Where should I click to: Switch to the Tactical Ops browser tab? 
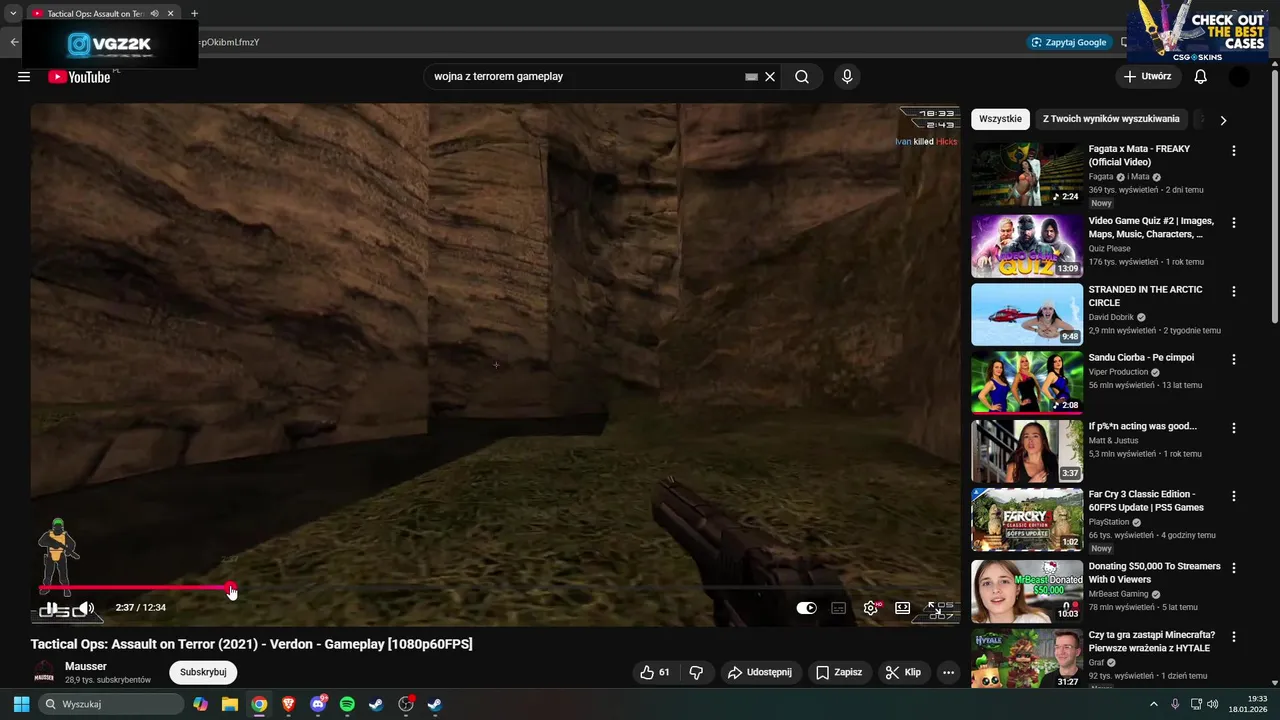click(x=102, y=14)
